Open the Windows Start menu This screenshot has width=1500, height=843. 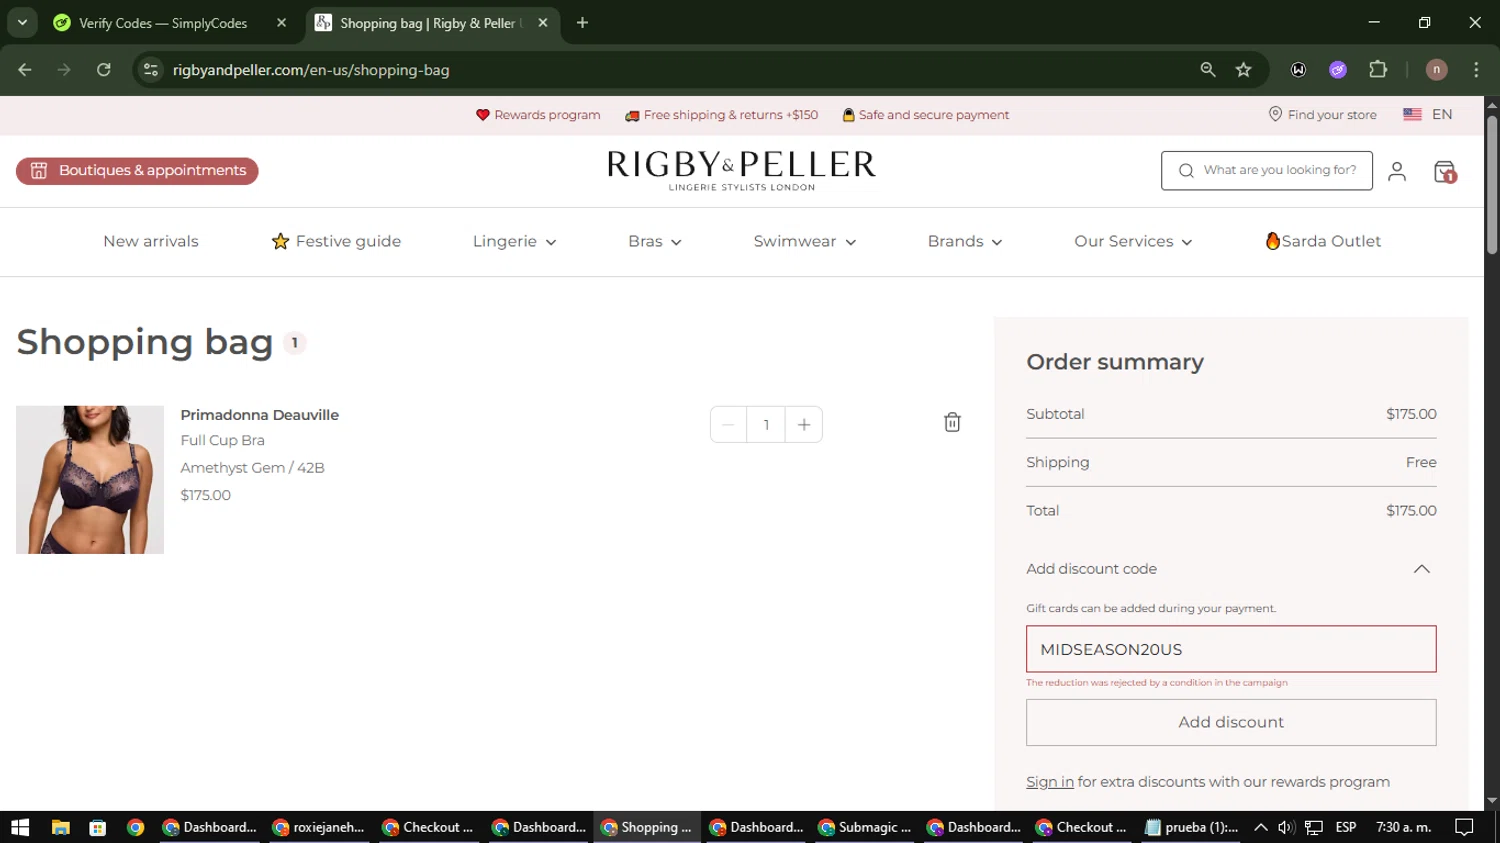20,827
